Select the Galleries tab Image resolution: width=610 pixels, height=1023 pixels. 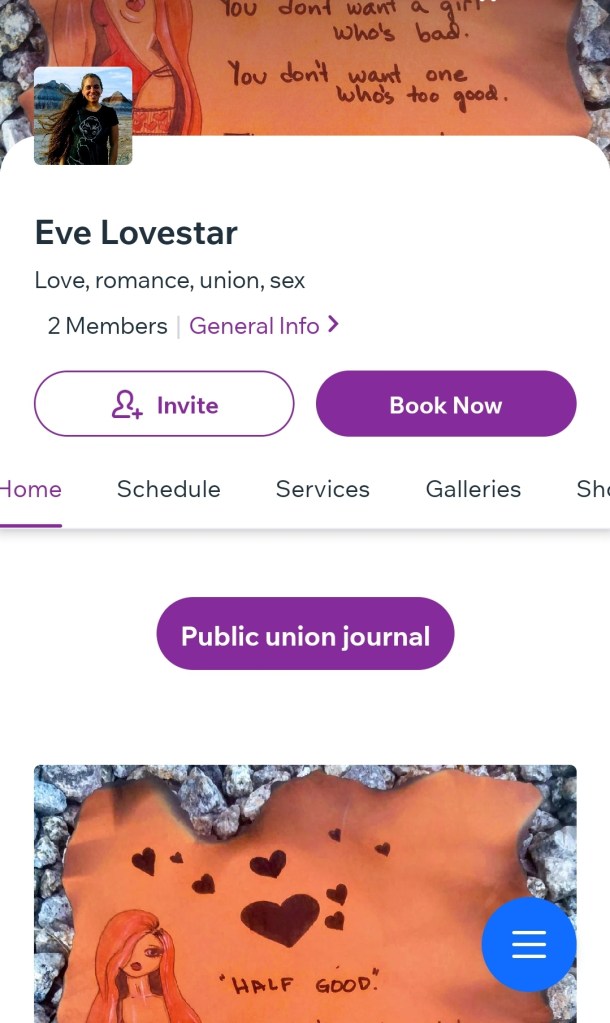point(473,489)
